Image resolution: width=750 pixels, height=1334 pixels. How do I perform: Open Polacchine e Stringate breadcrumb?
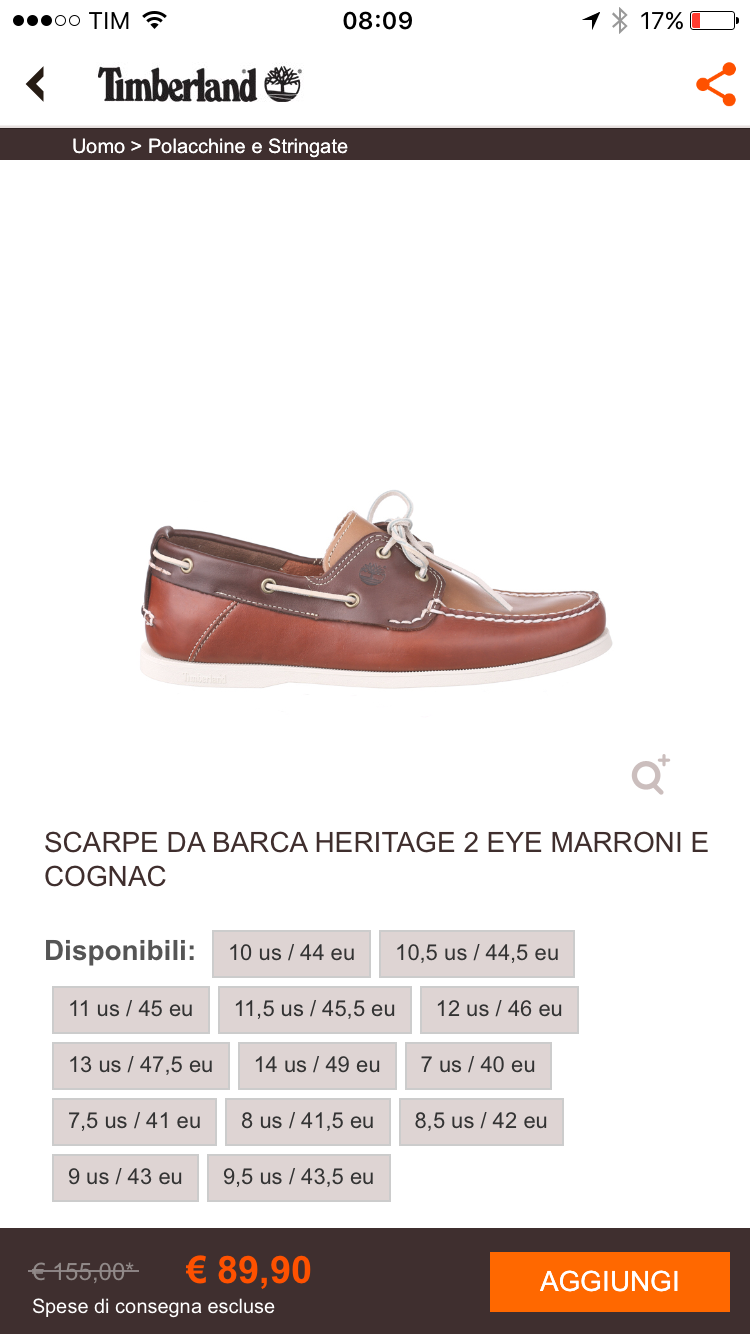pos(248,146)
